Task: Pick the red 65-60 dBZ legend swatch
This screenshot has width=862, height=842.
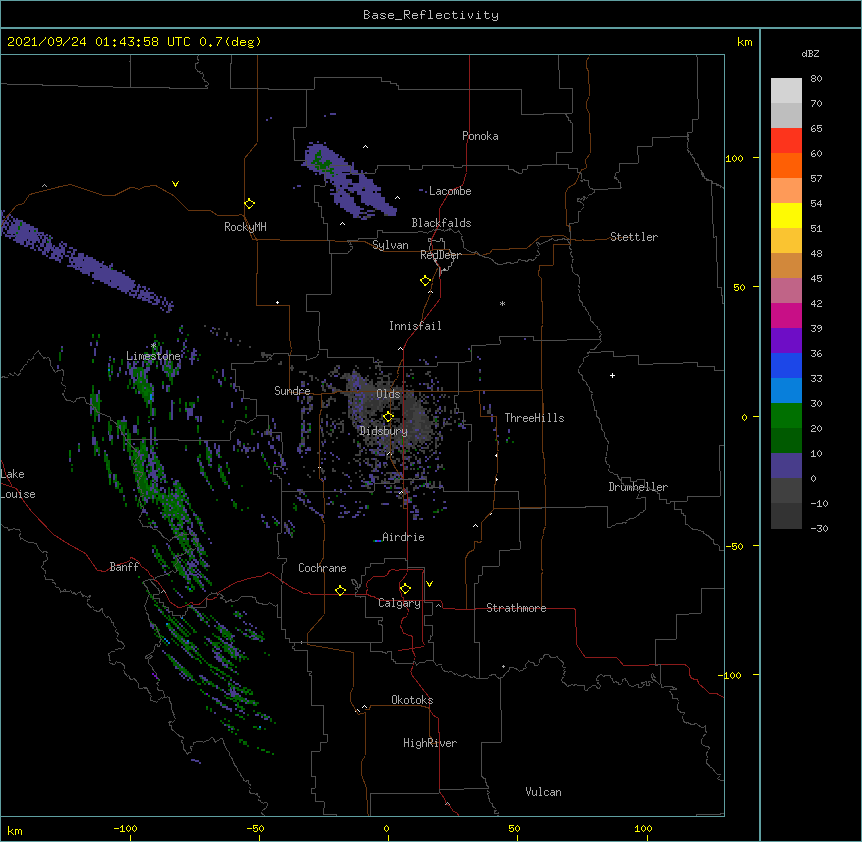Action: pos(786,141)
